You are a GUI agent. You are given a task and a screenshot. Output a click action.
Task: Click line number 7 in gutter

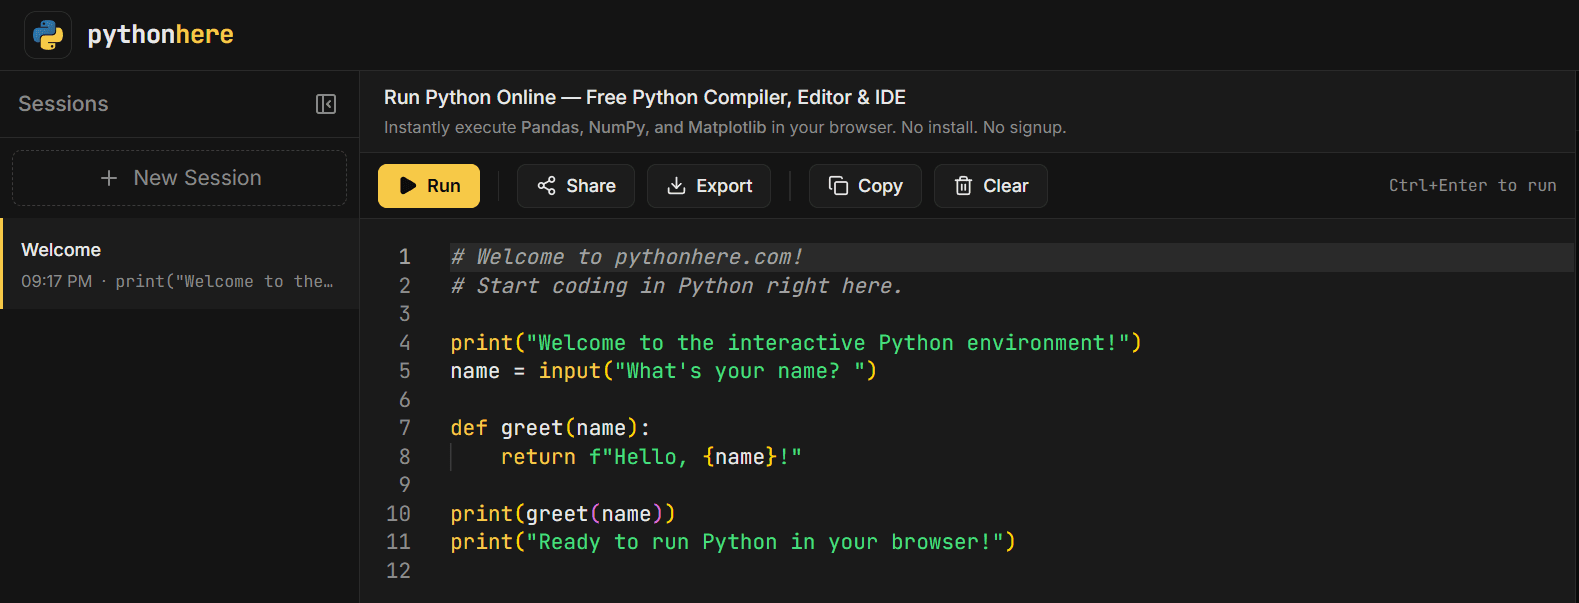405,428
